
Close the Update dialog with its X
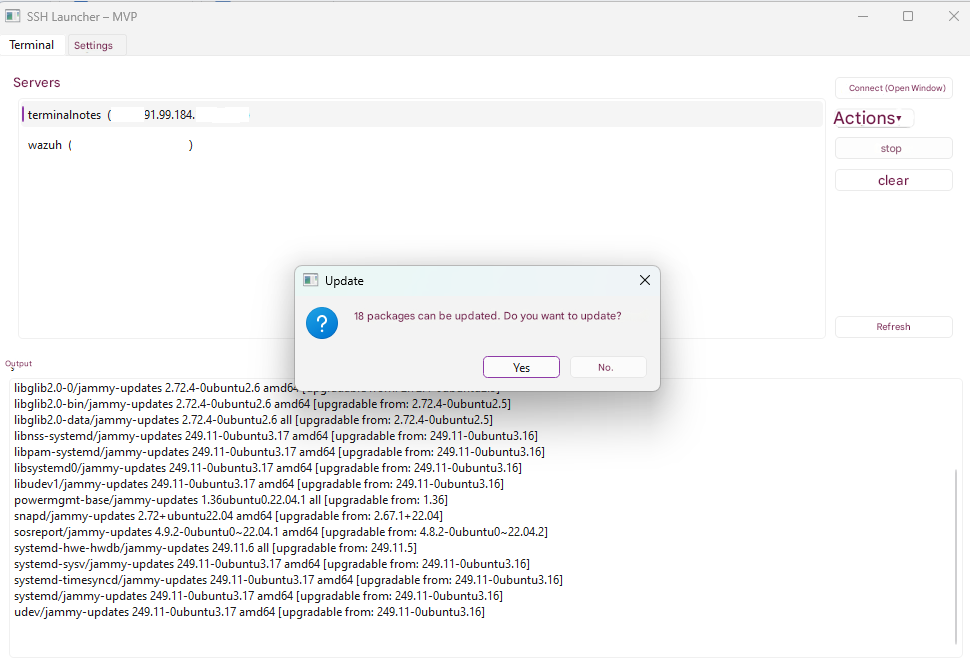click(644, 280)
